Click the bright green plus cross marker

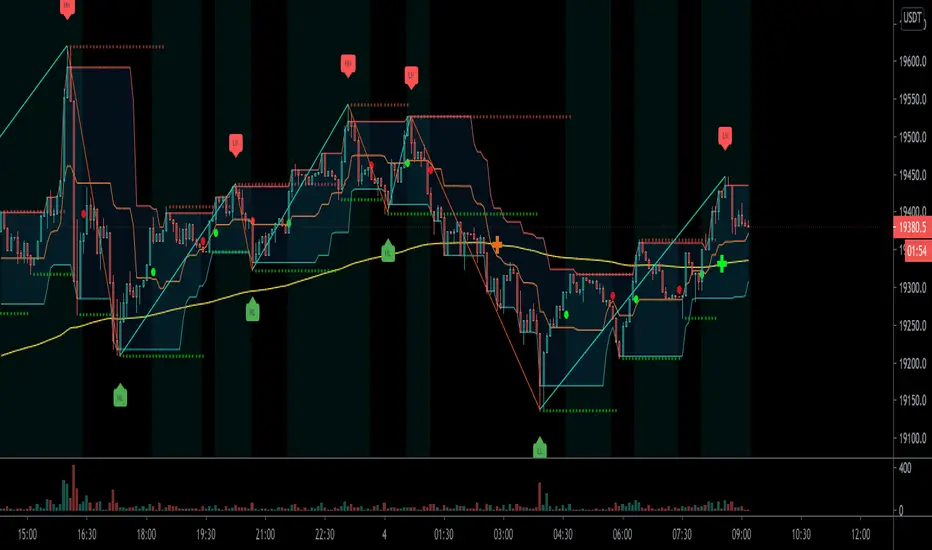[x=722, y=263]
